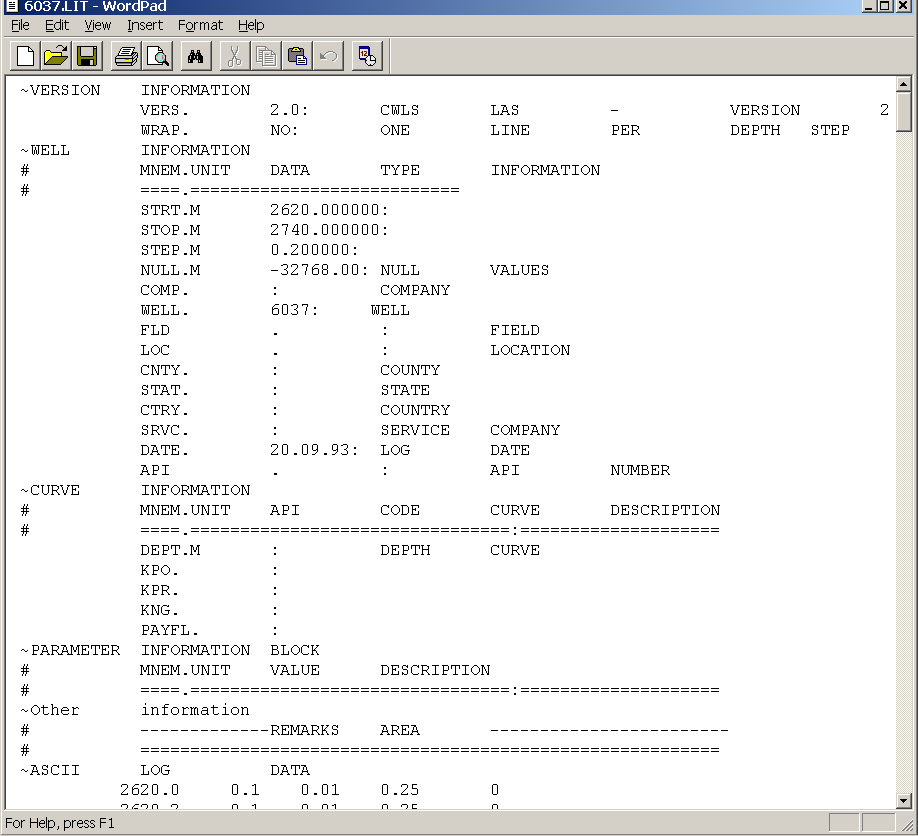Viewport: 918px width, 836px height.
Task: Insert Date/Time with the calendar clock icon
Action: tap(367, 57)
